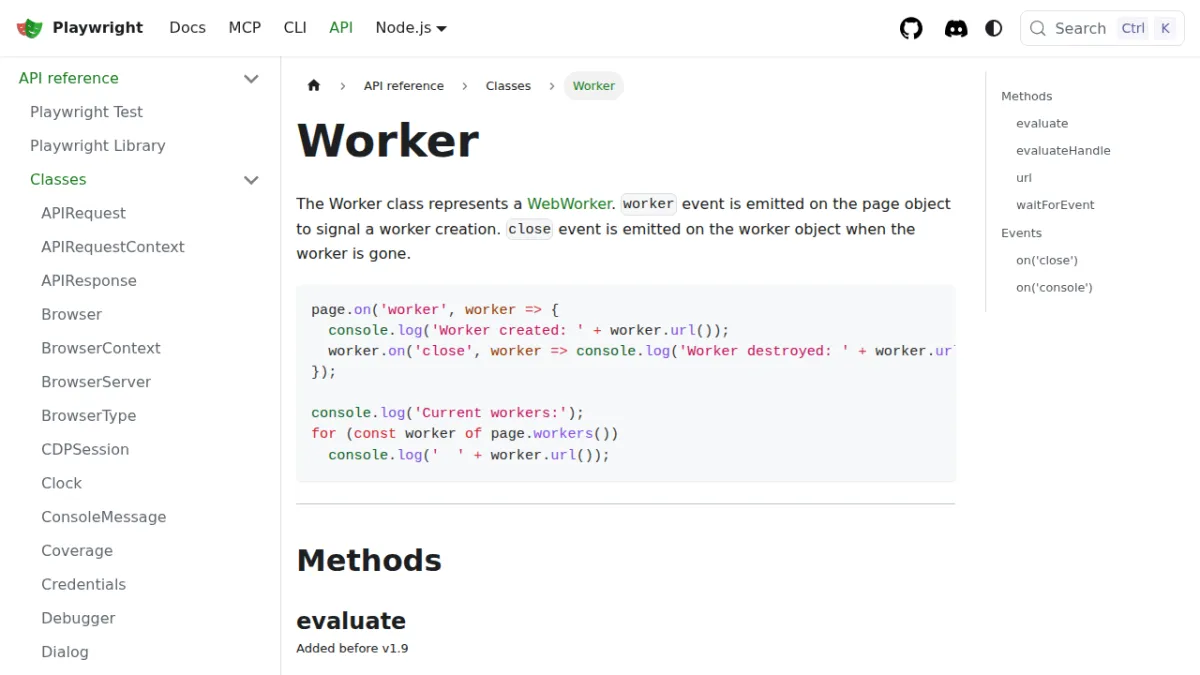Open the GitHub repository icon

911,28
